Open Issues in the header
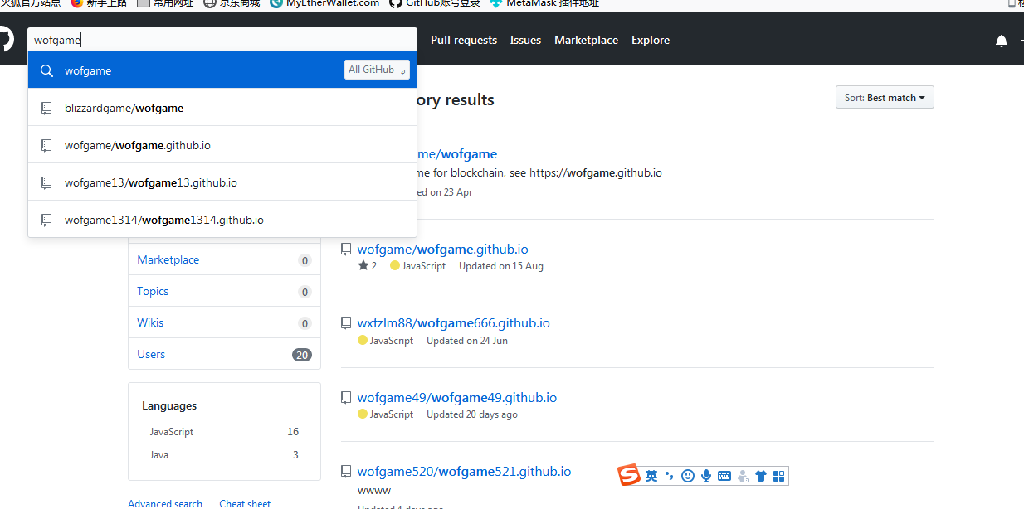 coord(525,40)
